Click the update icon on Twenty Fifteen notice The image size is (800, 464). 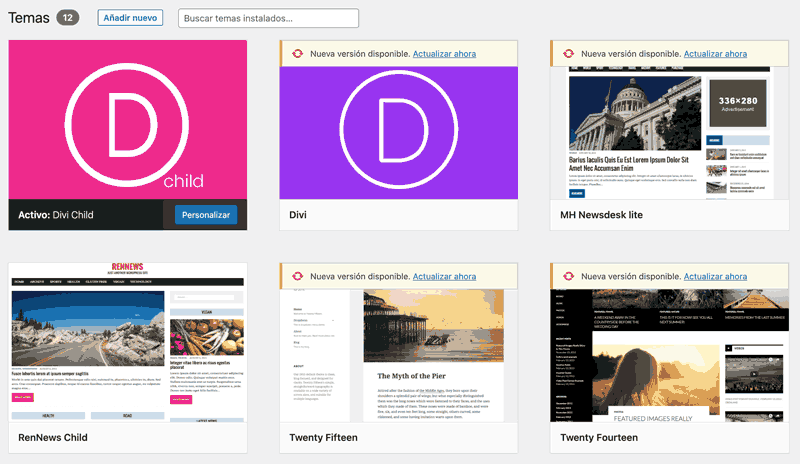click(297, 276)
